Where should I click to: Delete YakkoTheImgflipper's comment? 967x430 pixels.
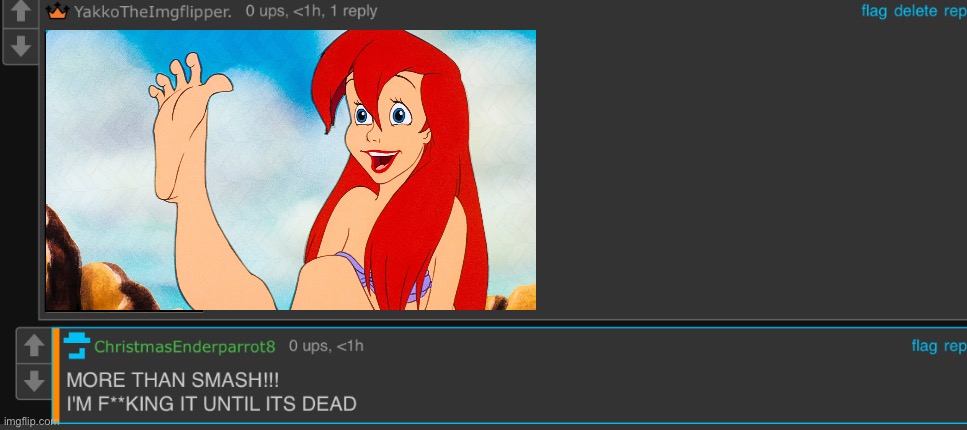point(915,11)
